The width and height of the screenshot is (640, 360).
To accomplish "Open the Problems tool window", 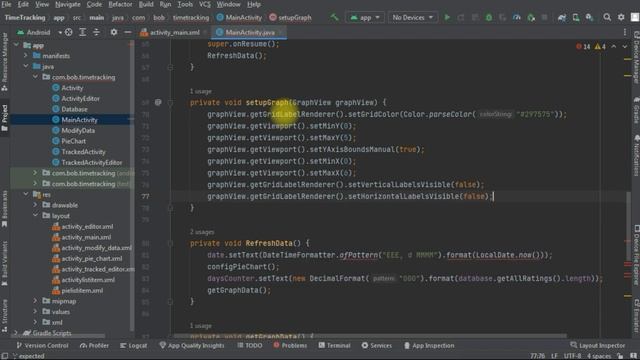I will [290, 345].
